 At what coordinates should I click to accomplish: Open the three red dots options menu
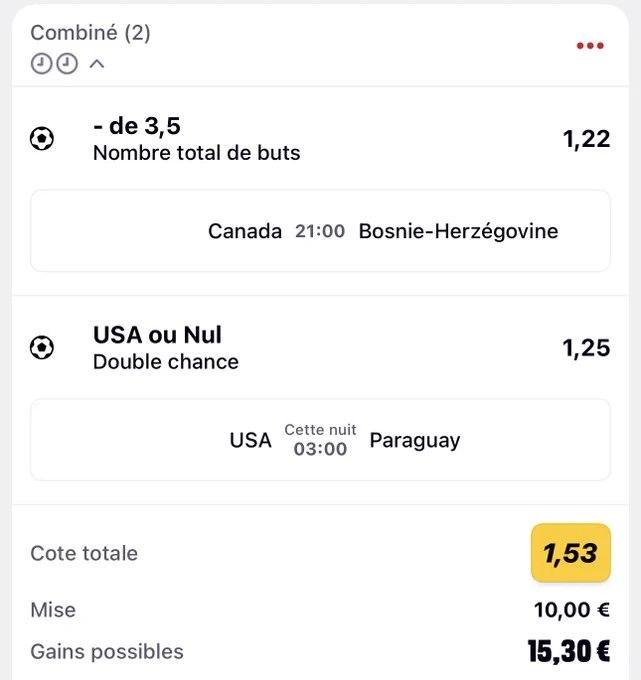[590, 46]
